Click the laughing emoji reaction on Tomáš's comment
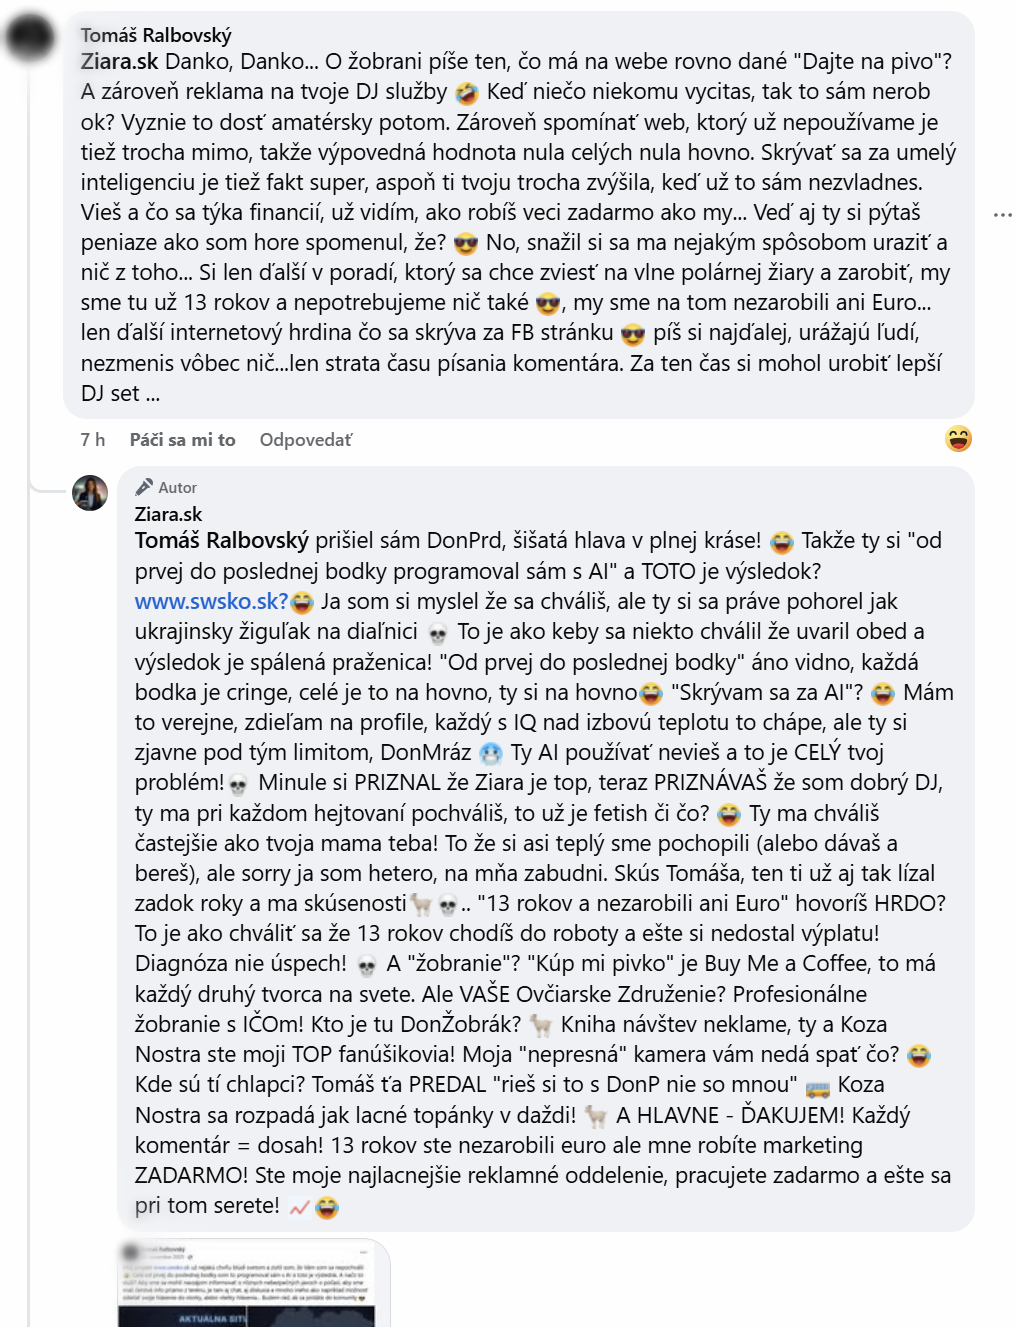 pos(956,438)
